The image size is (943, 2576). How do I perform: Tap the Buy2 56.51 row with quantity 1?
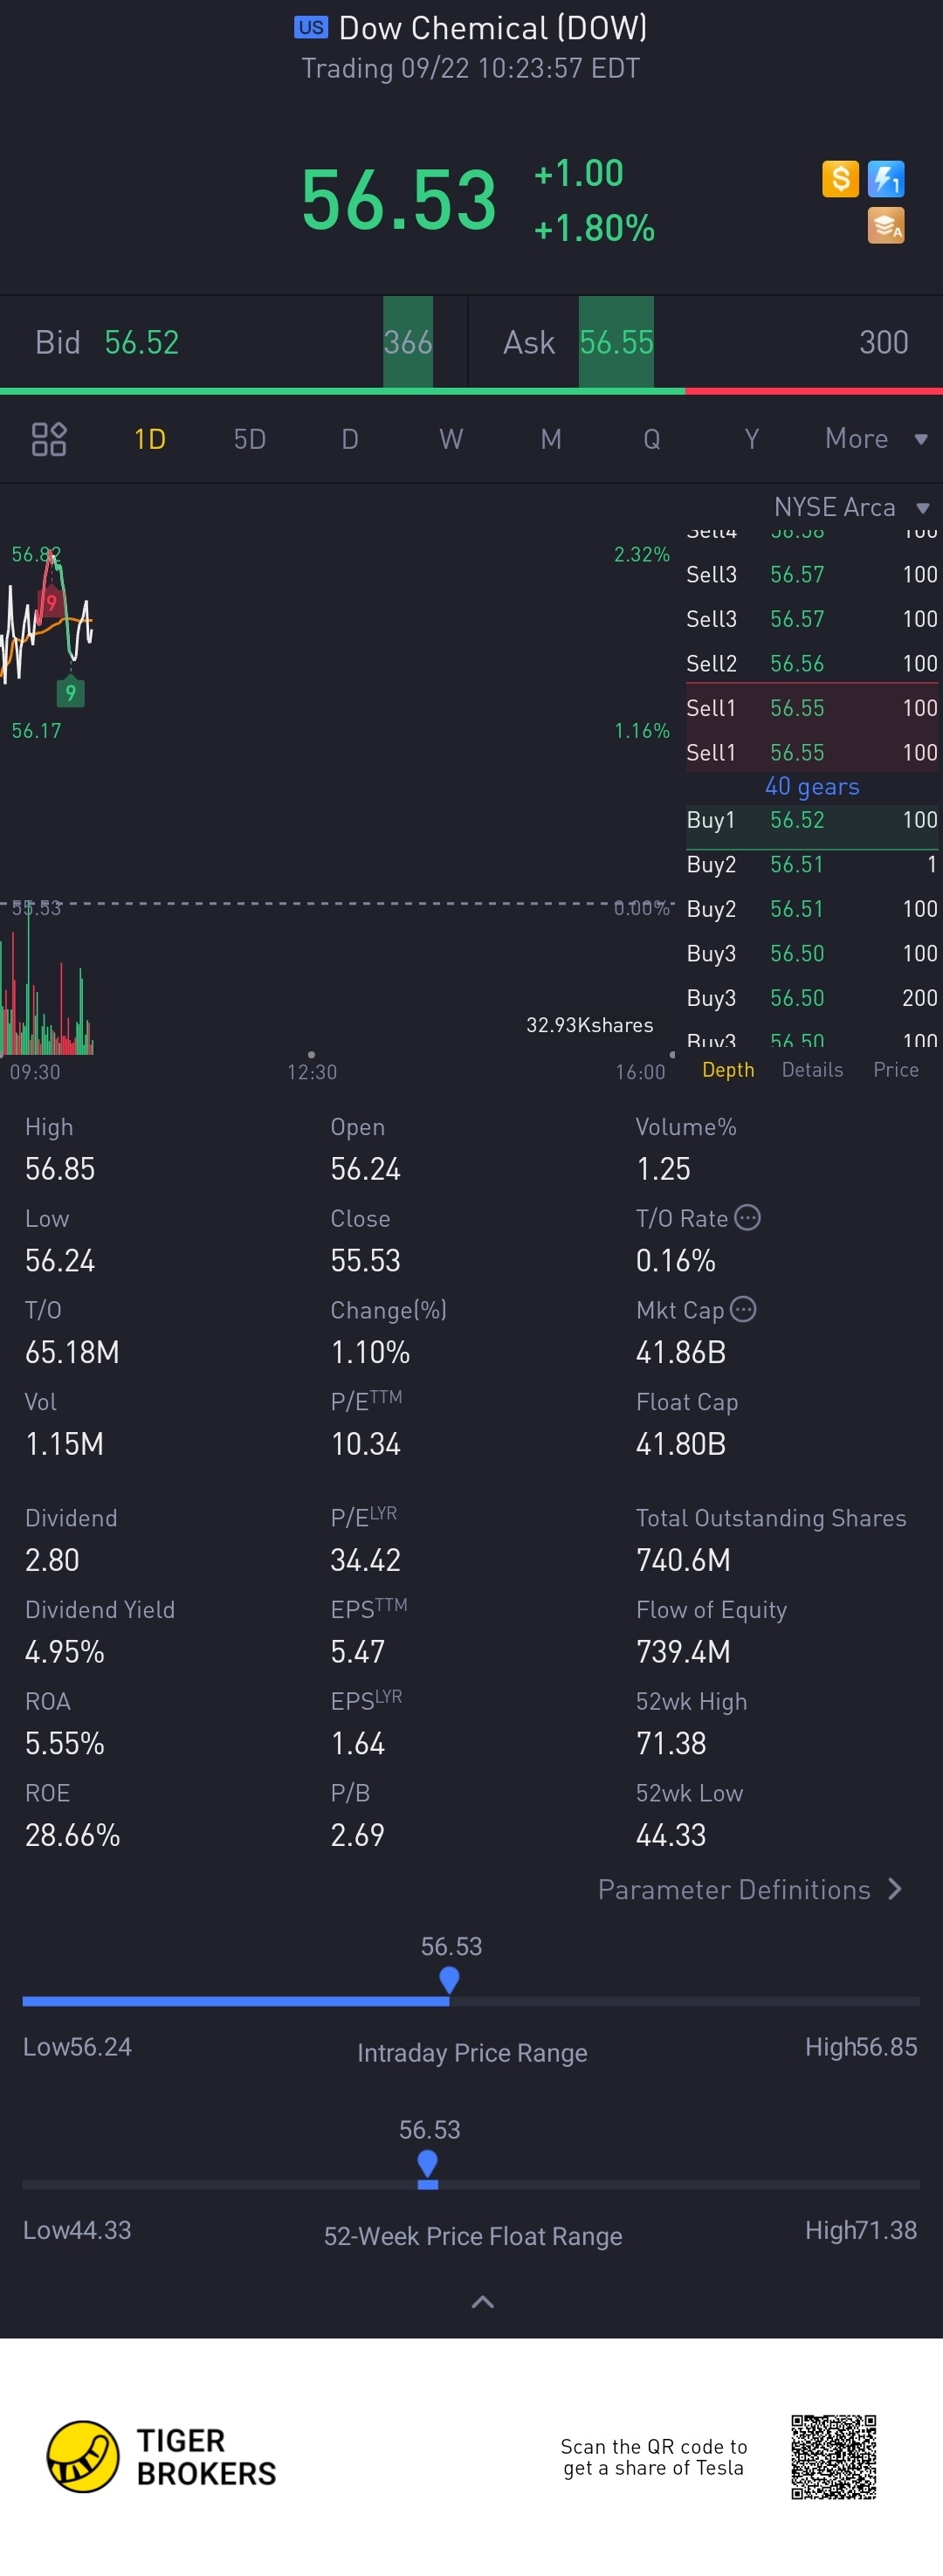pyautogui.click(x=812, y=864)
